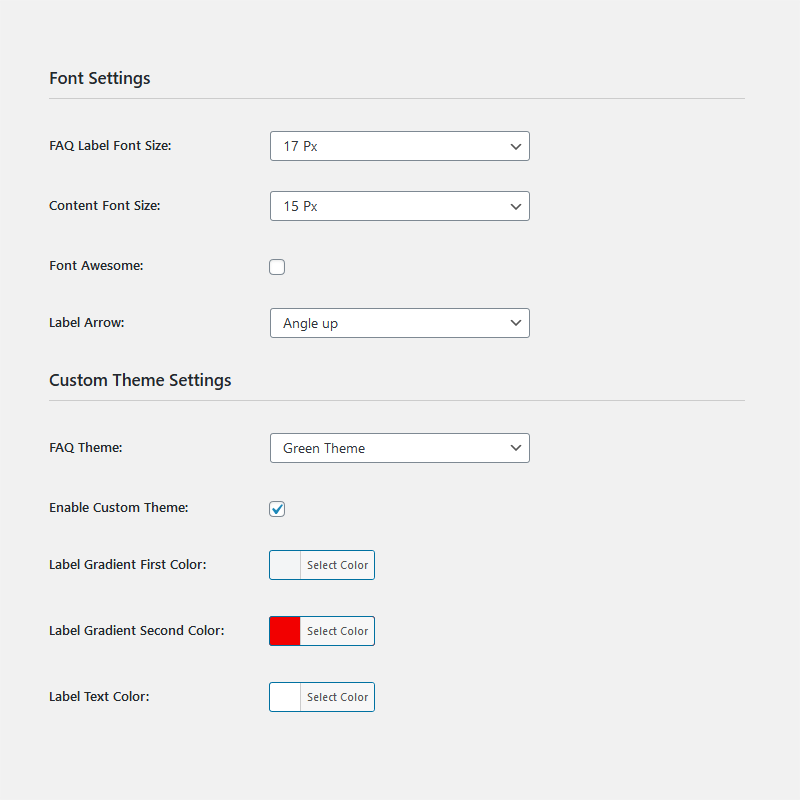The image size is (800, 800).
Task: Enable the Font Awesome checkbox
Action: (x=277, y=267)
